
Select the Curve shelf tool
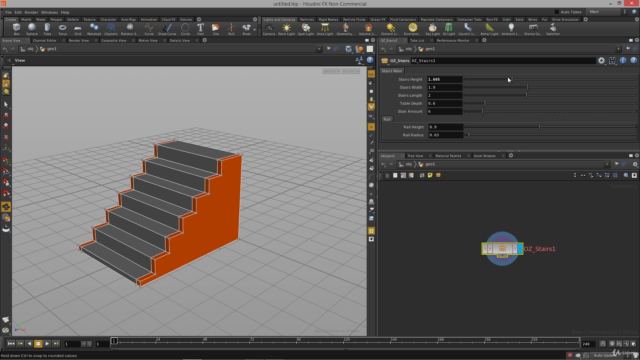pyautogui.click(x=149, y=29)
